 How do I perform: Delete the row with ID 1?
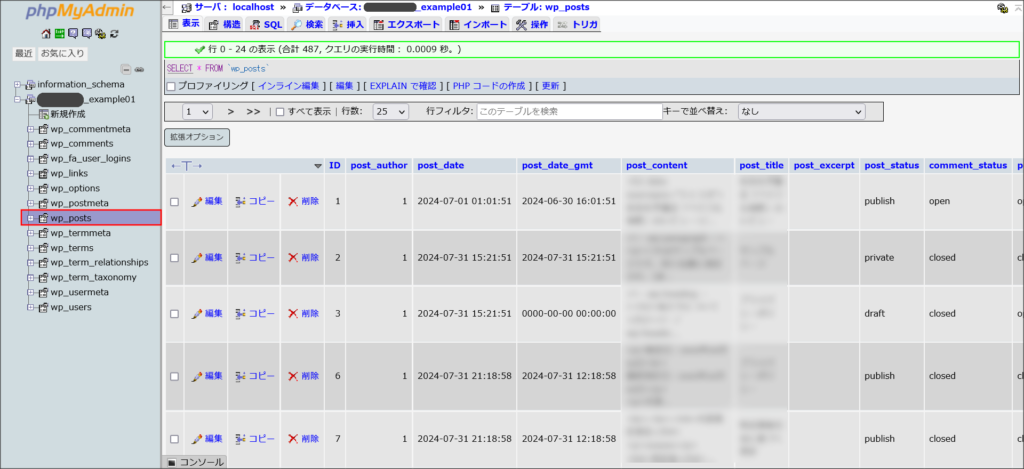point(304,201)
